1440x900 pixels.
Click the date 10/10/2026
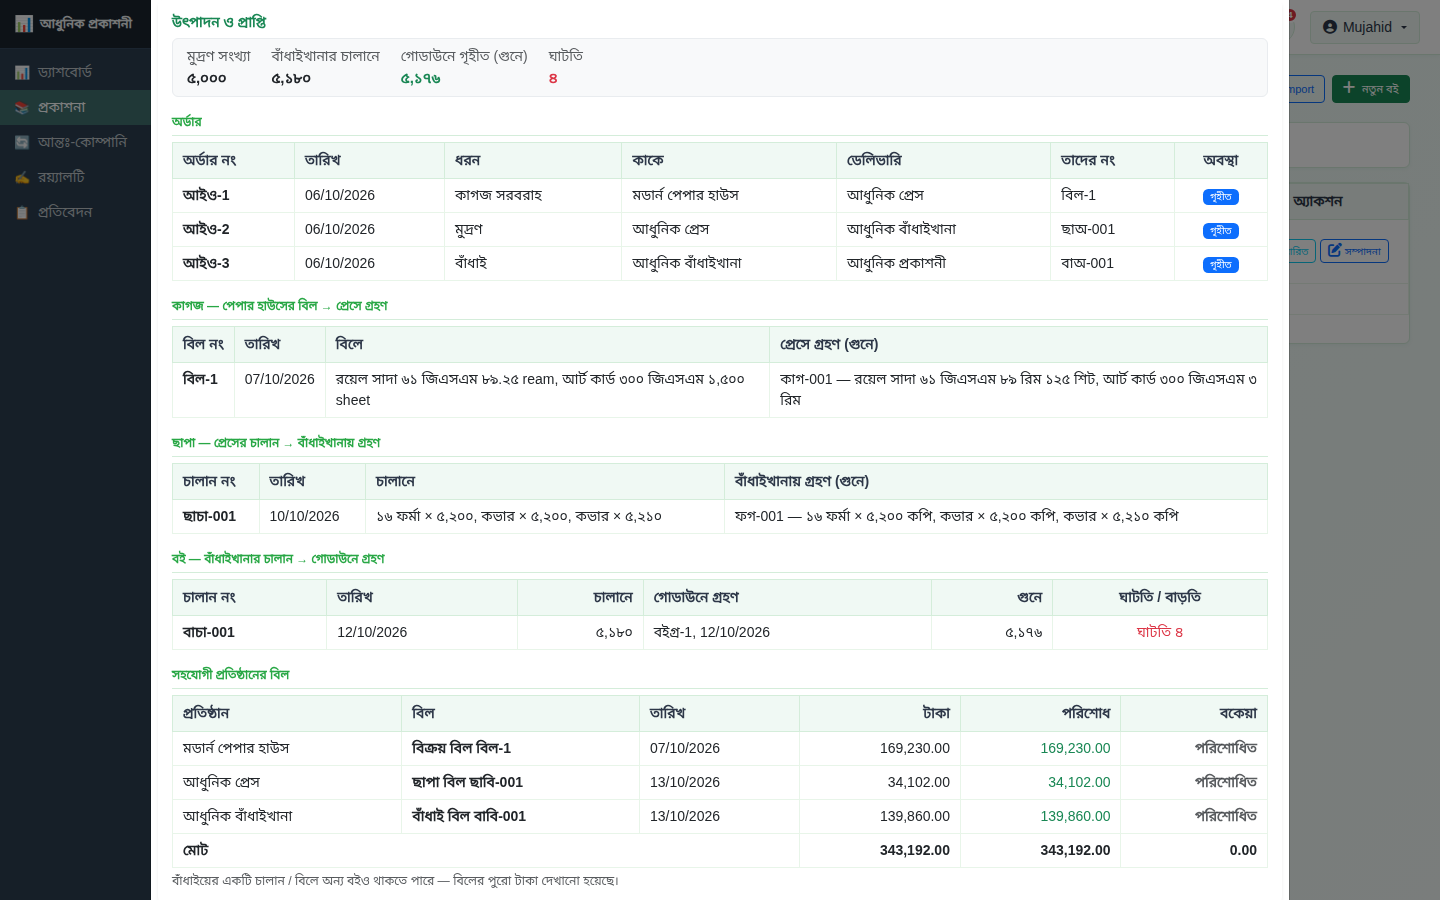pyautogui.click(x=304, y=516)
